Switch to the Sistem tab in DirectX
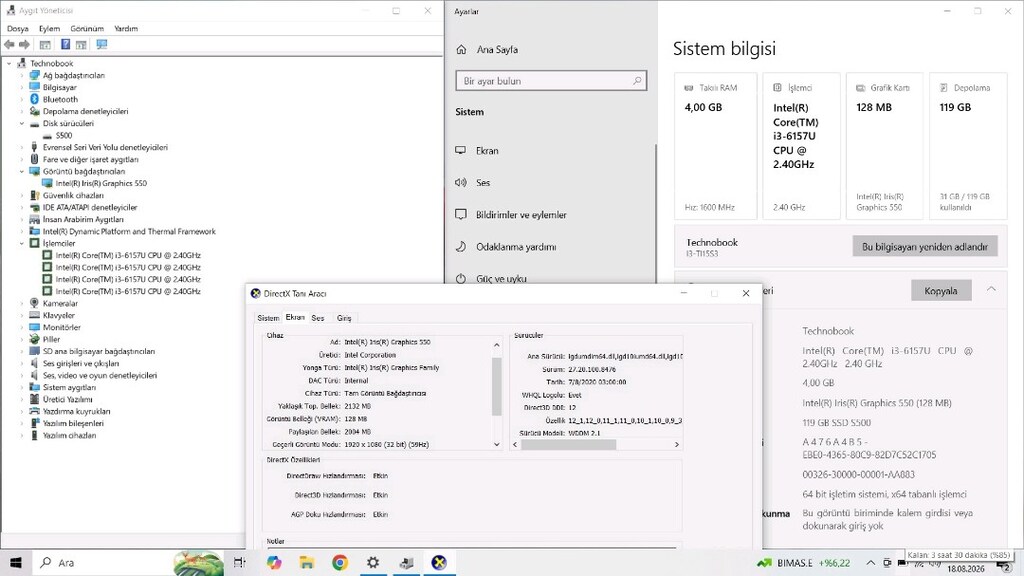Screen dimensions: 1024x576 [268, 318]
